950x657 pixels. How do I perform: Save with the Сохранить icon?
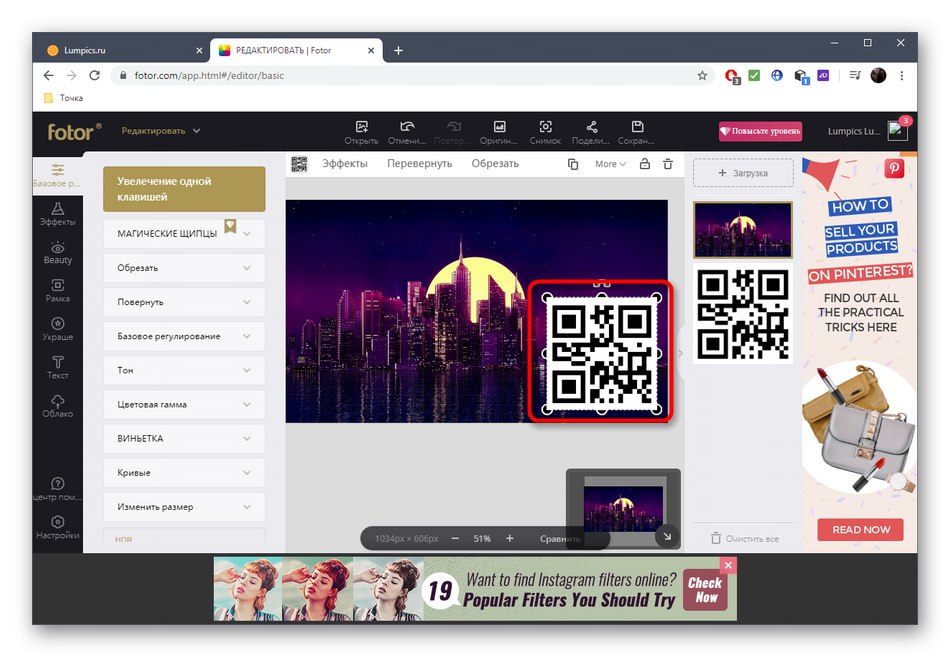pos(637,132)
